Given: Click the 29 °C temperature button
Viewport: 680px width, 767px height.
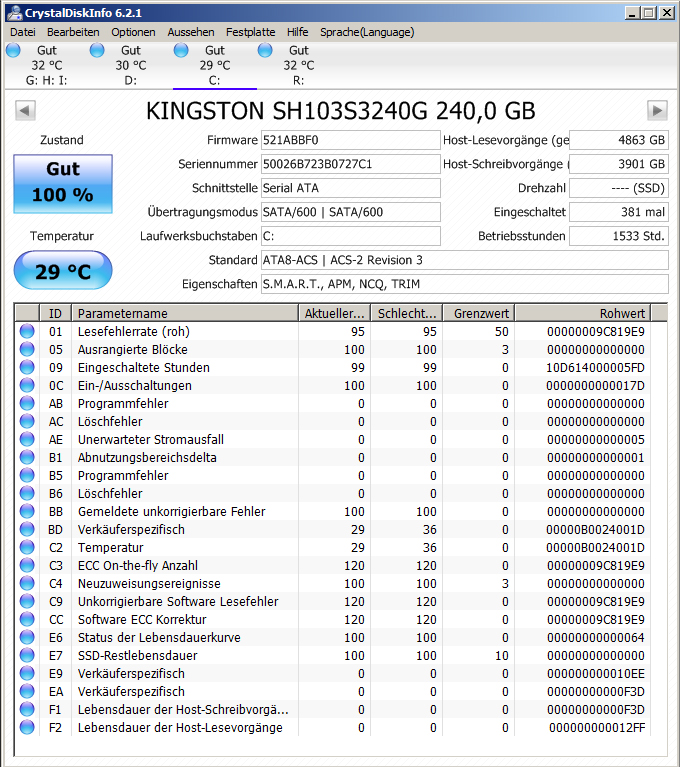Looking at the screenshot, I should pyautogui.click(x=63, y=271).
